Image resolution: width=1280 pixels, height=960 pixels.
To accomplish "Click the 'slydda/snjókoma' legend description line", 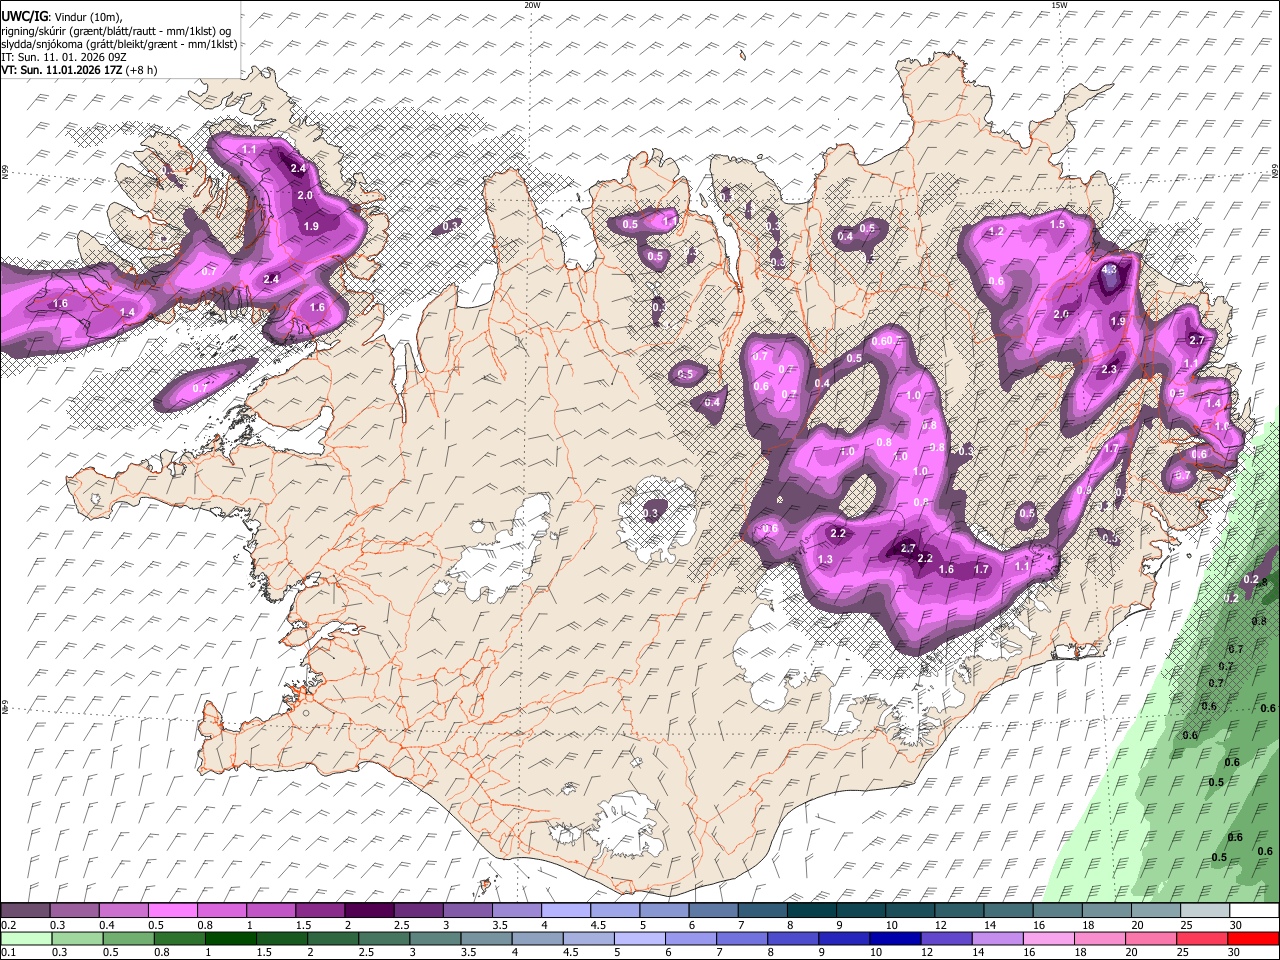I will tap(119, 44).
